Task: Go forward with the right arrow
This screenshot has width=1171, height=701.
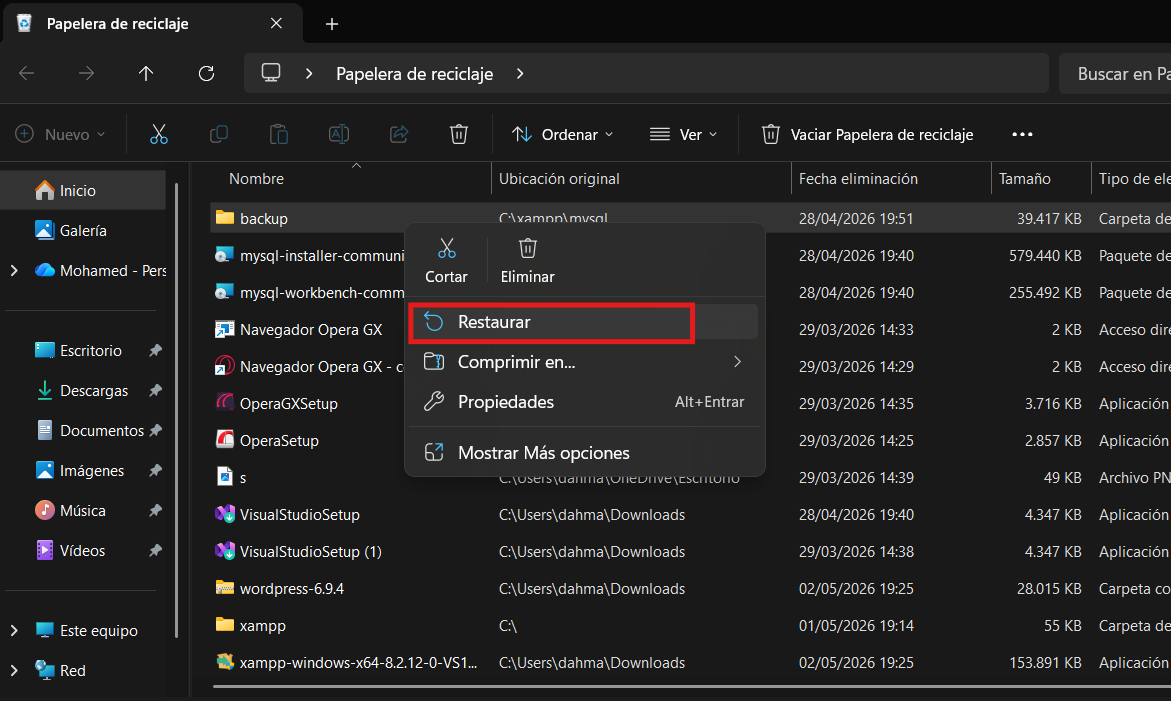Action: 87,73
